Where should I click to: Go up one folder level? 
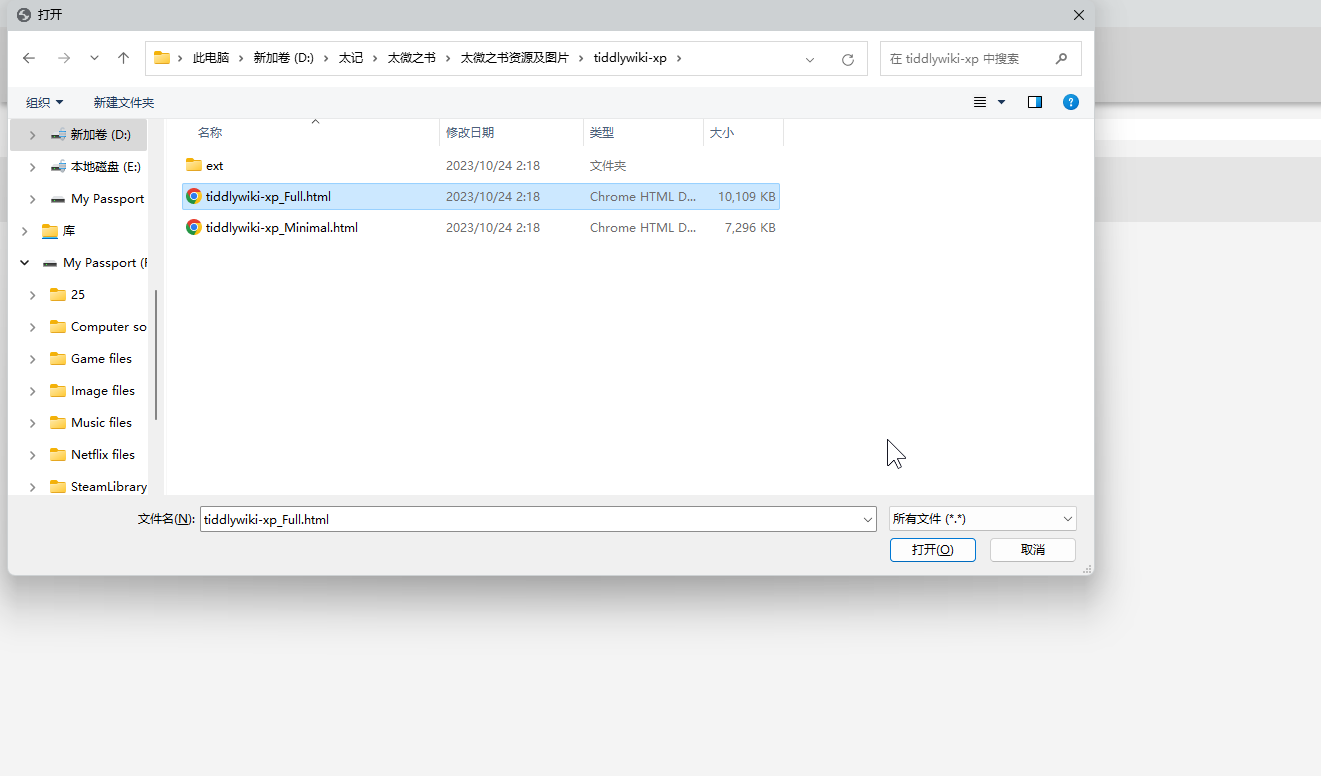click(123, 58)
